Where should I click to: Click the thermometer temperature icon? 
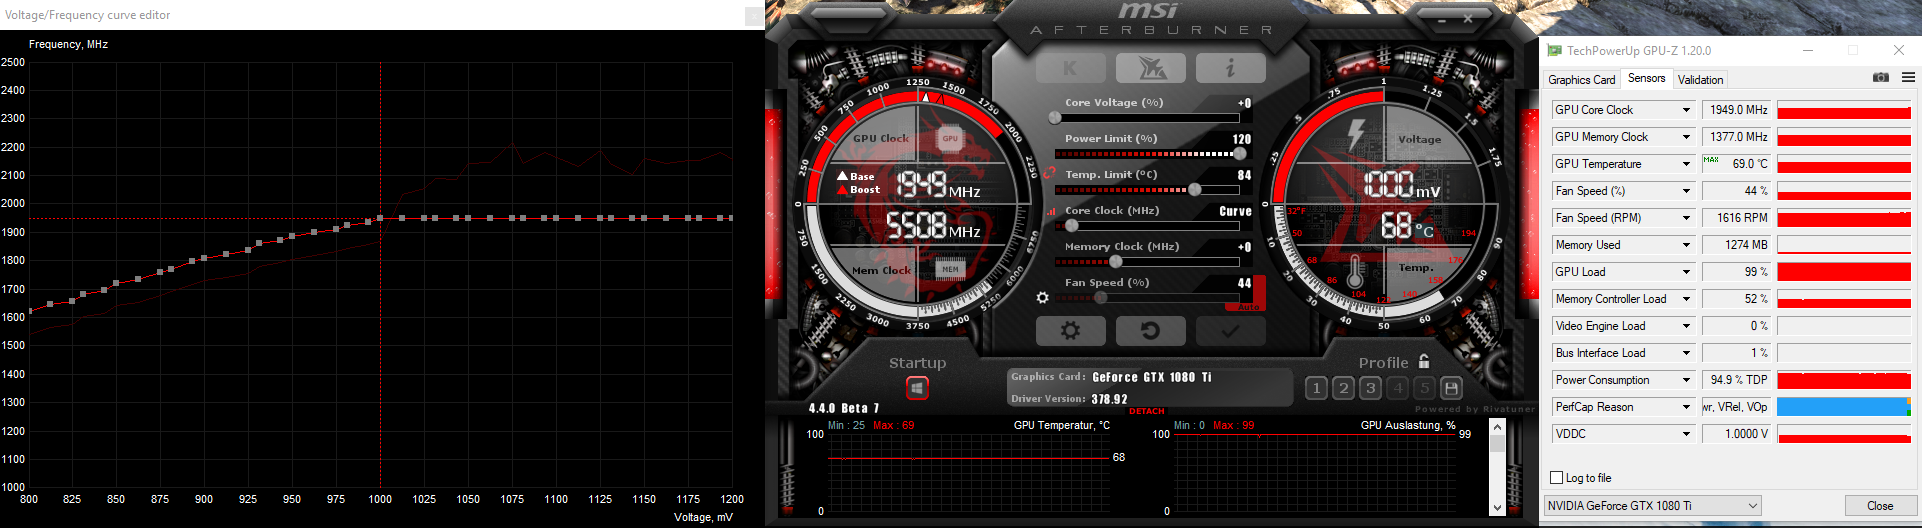tap(1355, 273)
